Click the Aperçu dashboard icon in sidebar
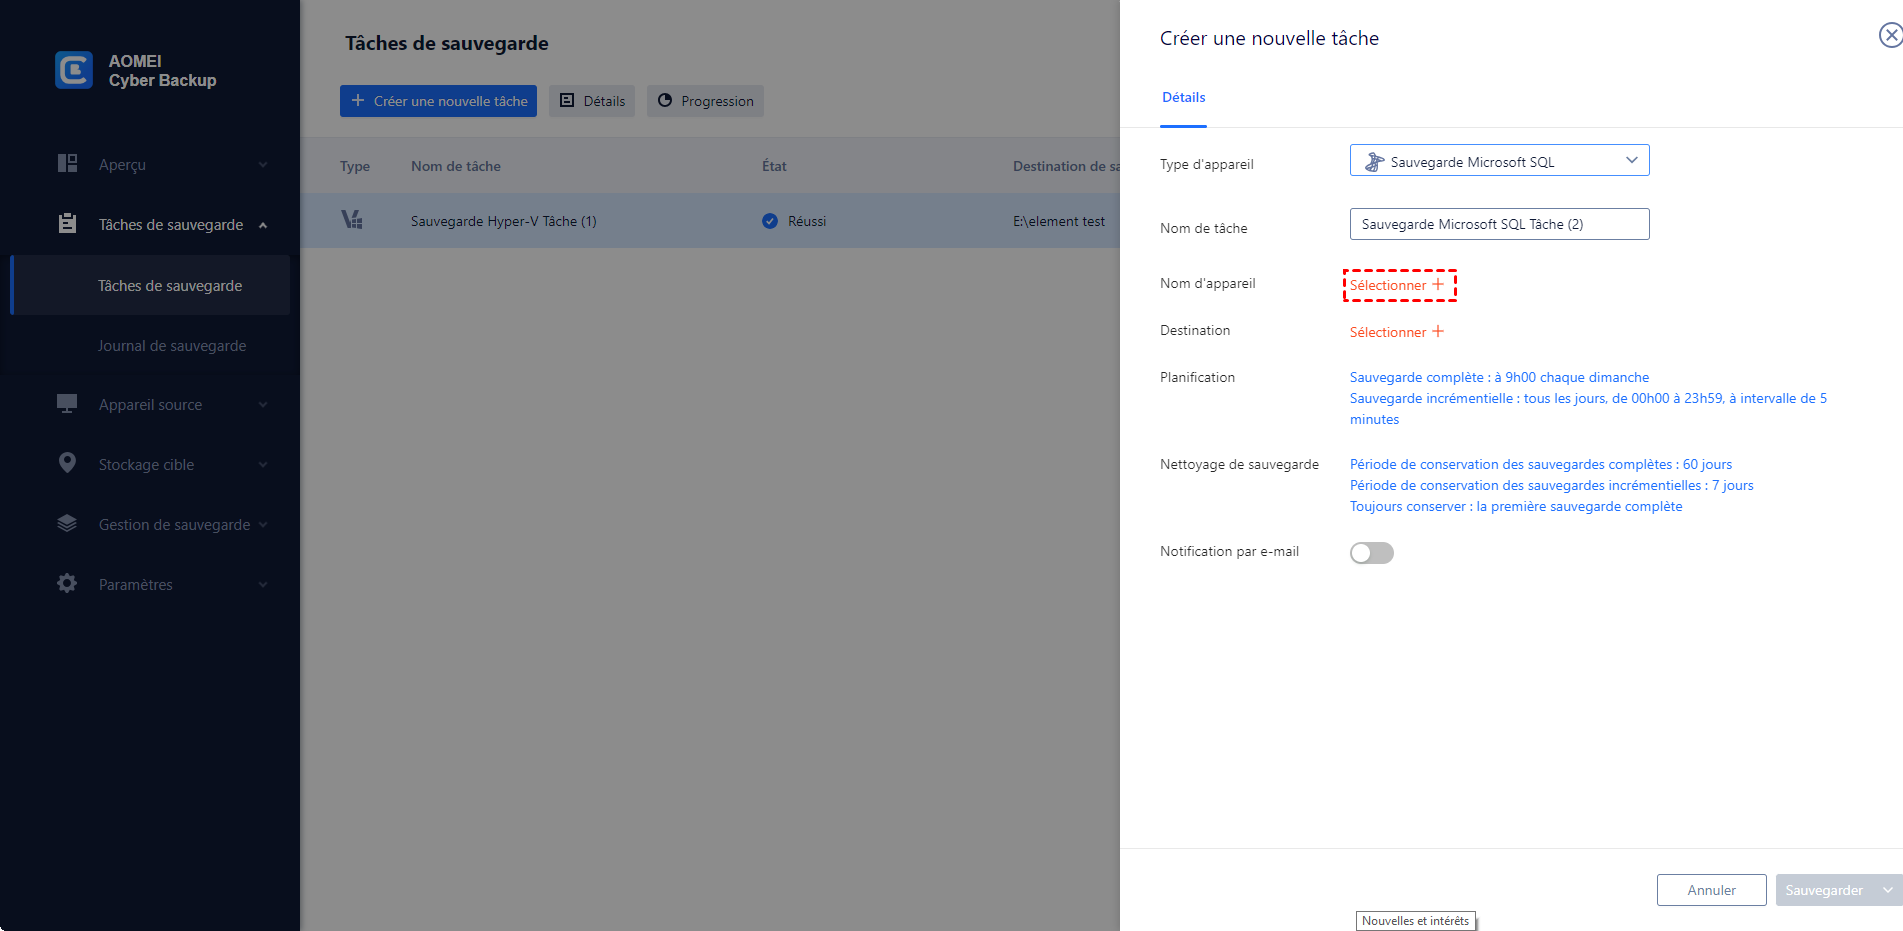The height and width of the screenshot is (931, 1903). point(67,163)
